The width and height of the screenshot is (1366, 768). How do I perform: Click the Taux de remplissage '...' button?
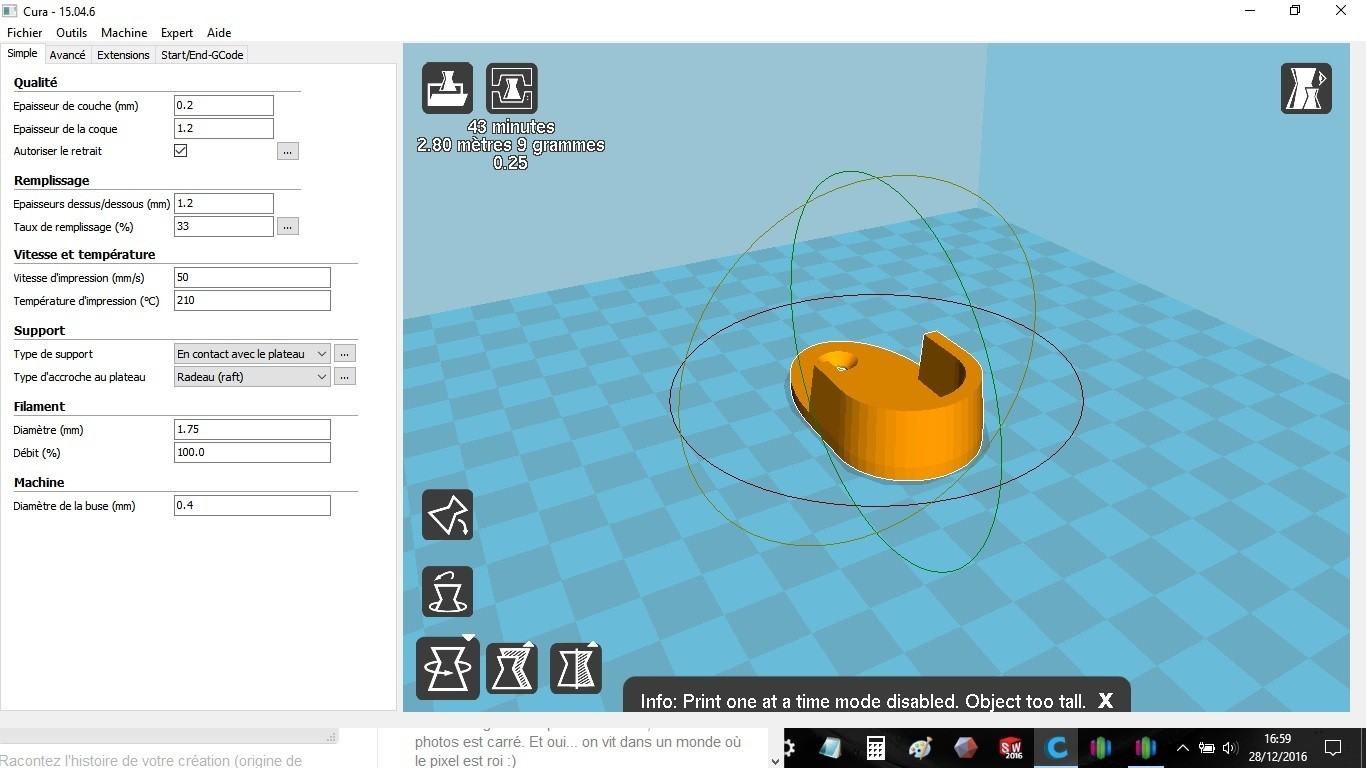coord(288,227)
